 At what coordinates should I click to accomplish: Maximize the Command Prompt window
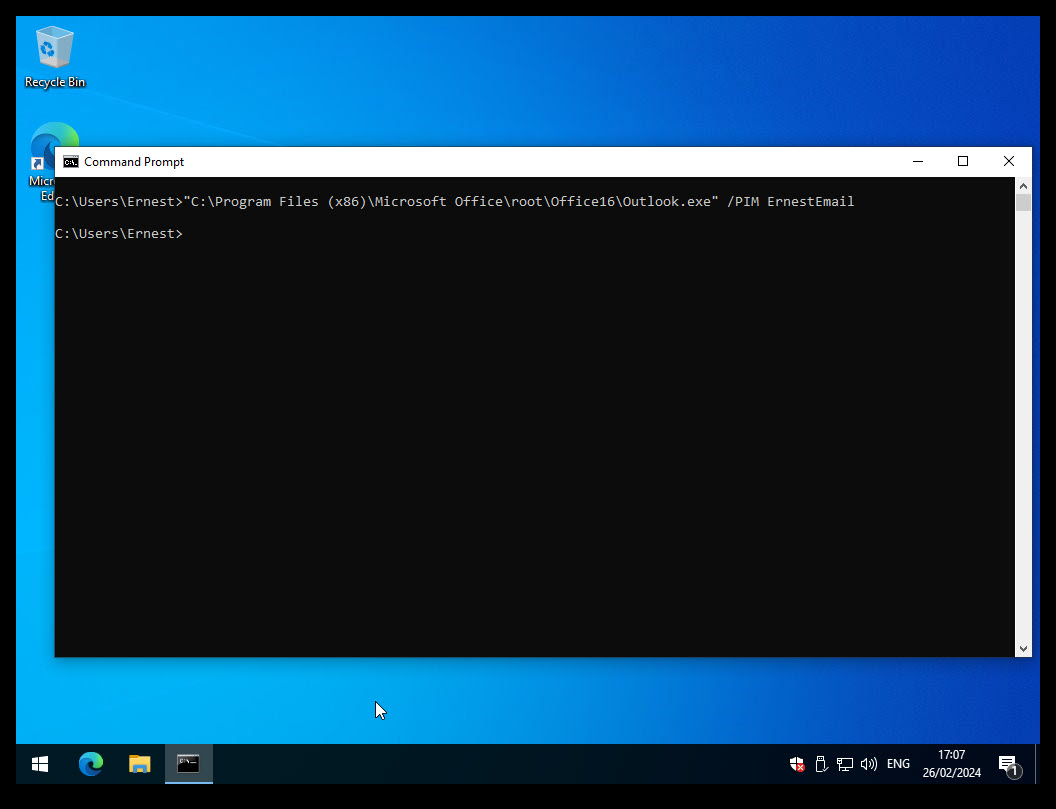(x=963, y=162)
